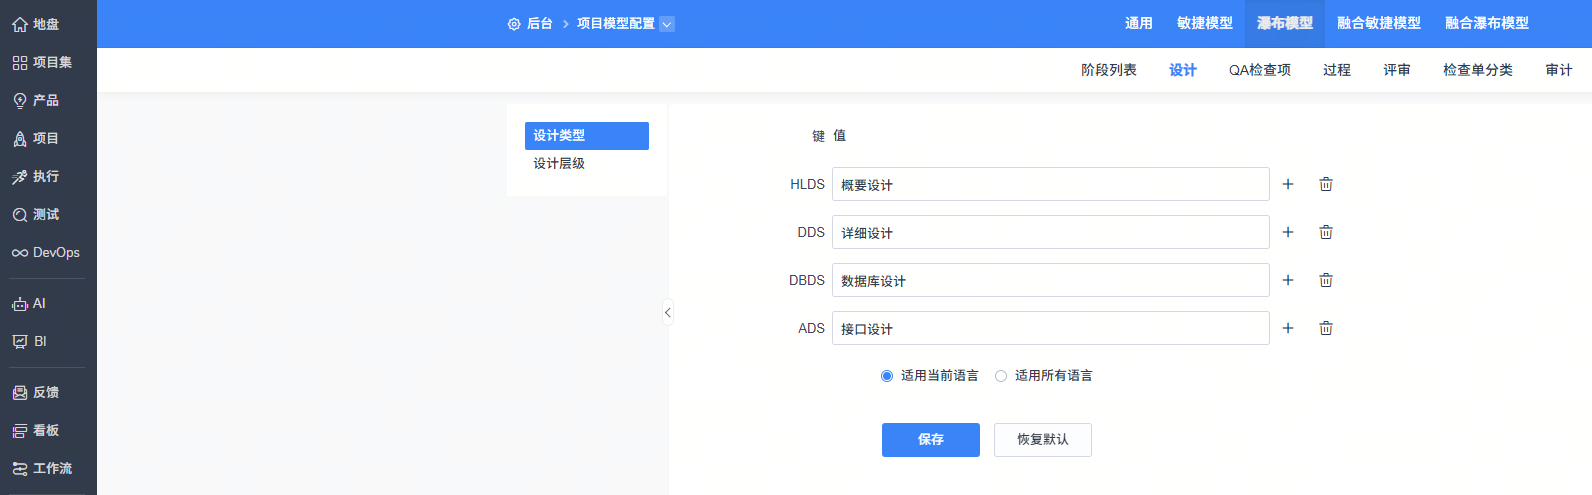Click the AI robot icon in sidebar

click(20, 304)
